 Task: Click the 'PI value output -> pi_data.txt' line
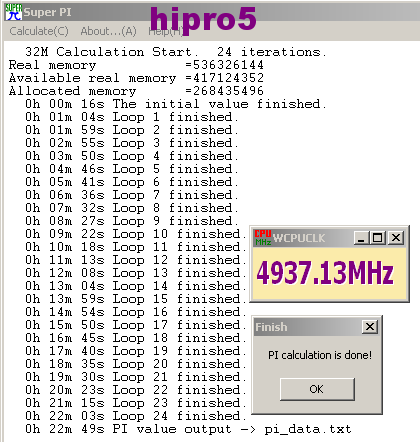(x=188, y=429)
